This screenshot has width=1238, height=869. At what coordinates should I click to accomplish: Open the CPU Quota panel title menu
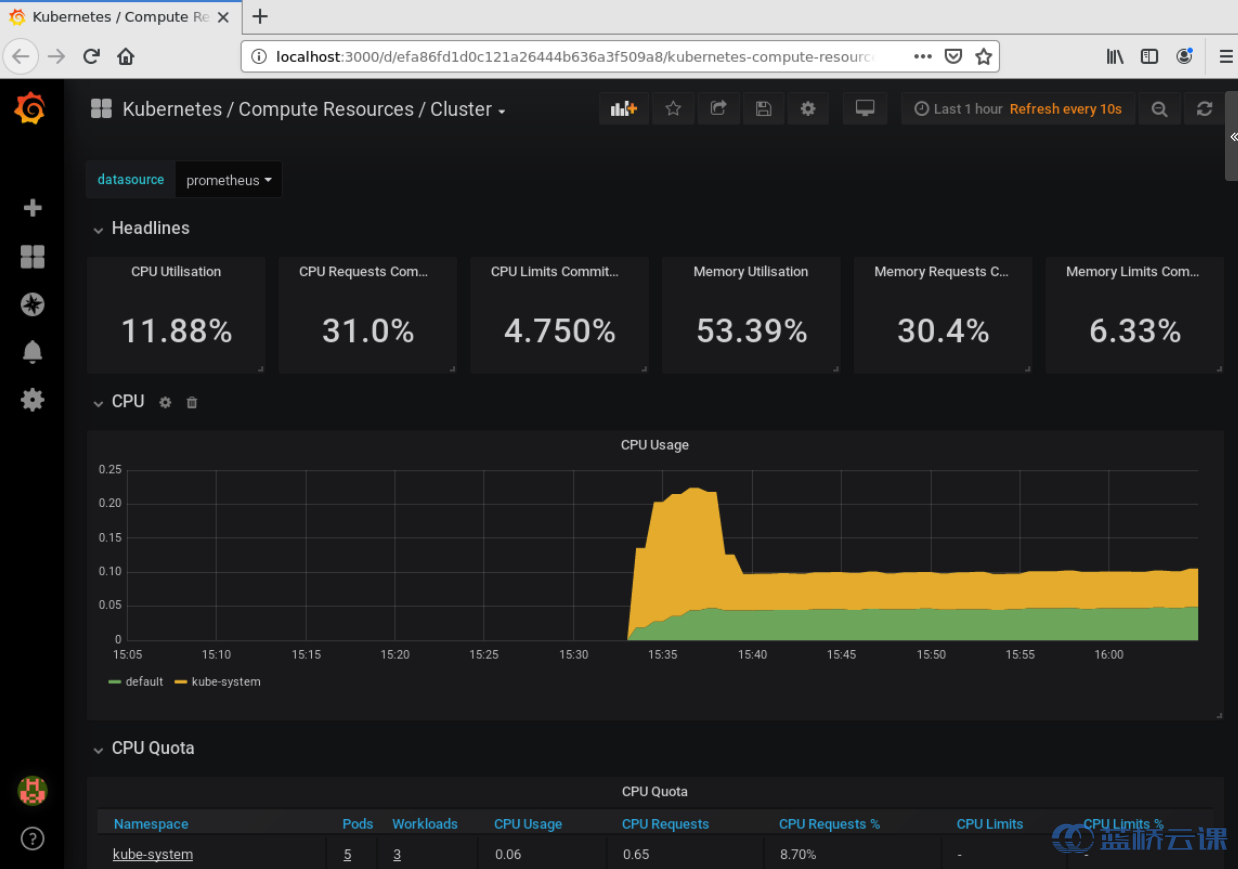[x=655, y=791]
